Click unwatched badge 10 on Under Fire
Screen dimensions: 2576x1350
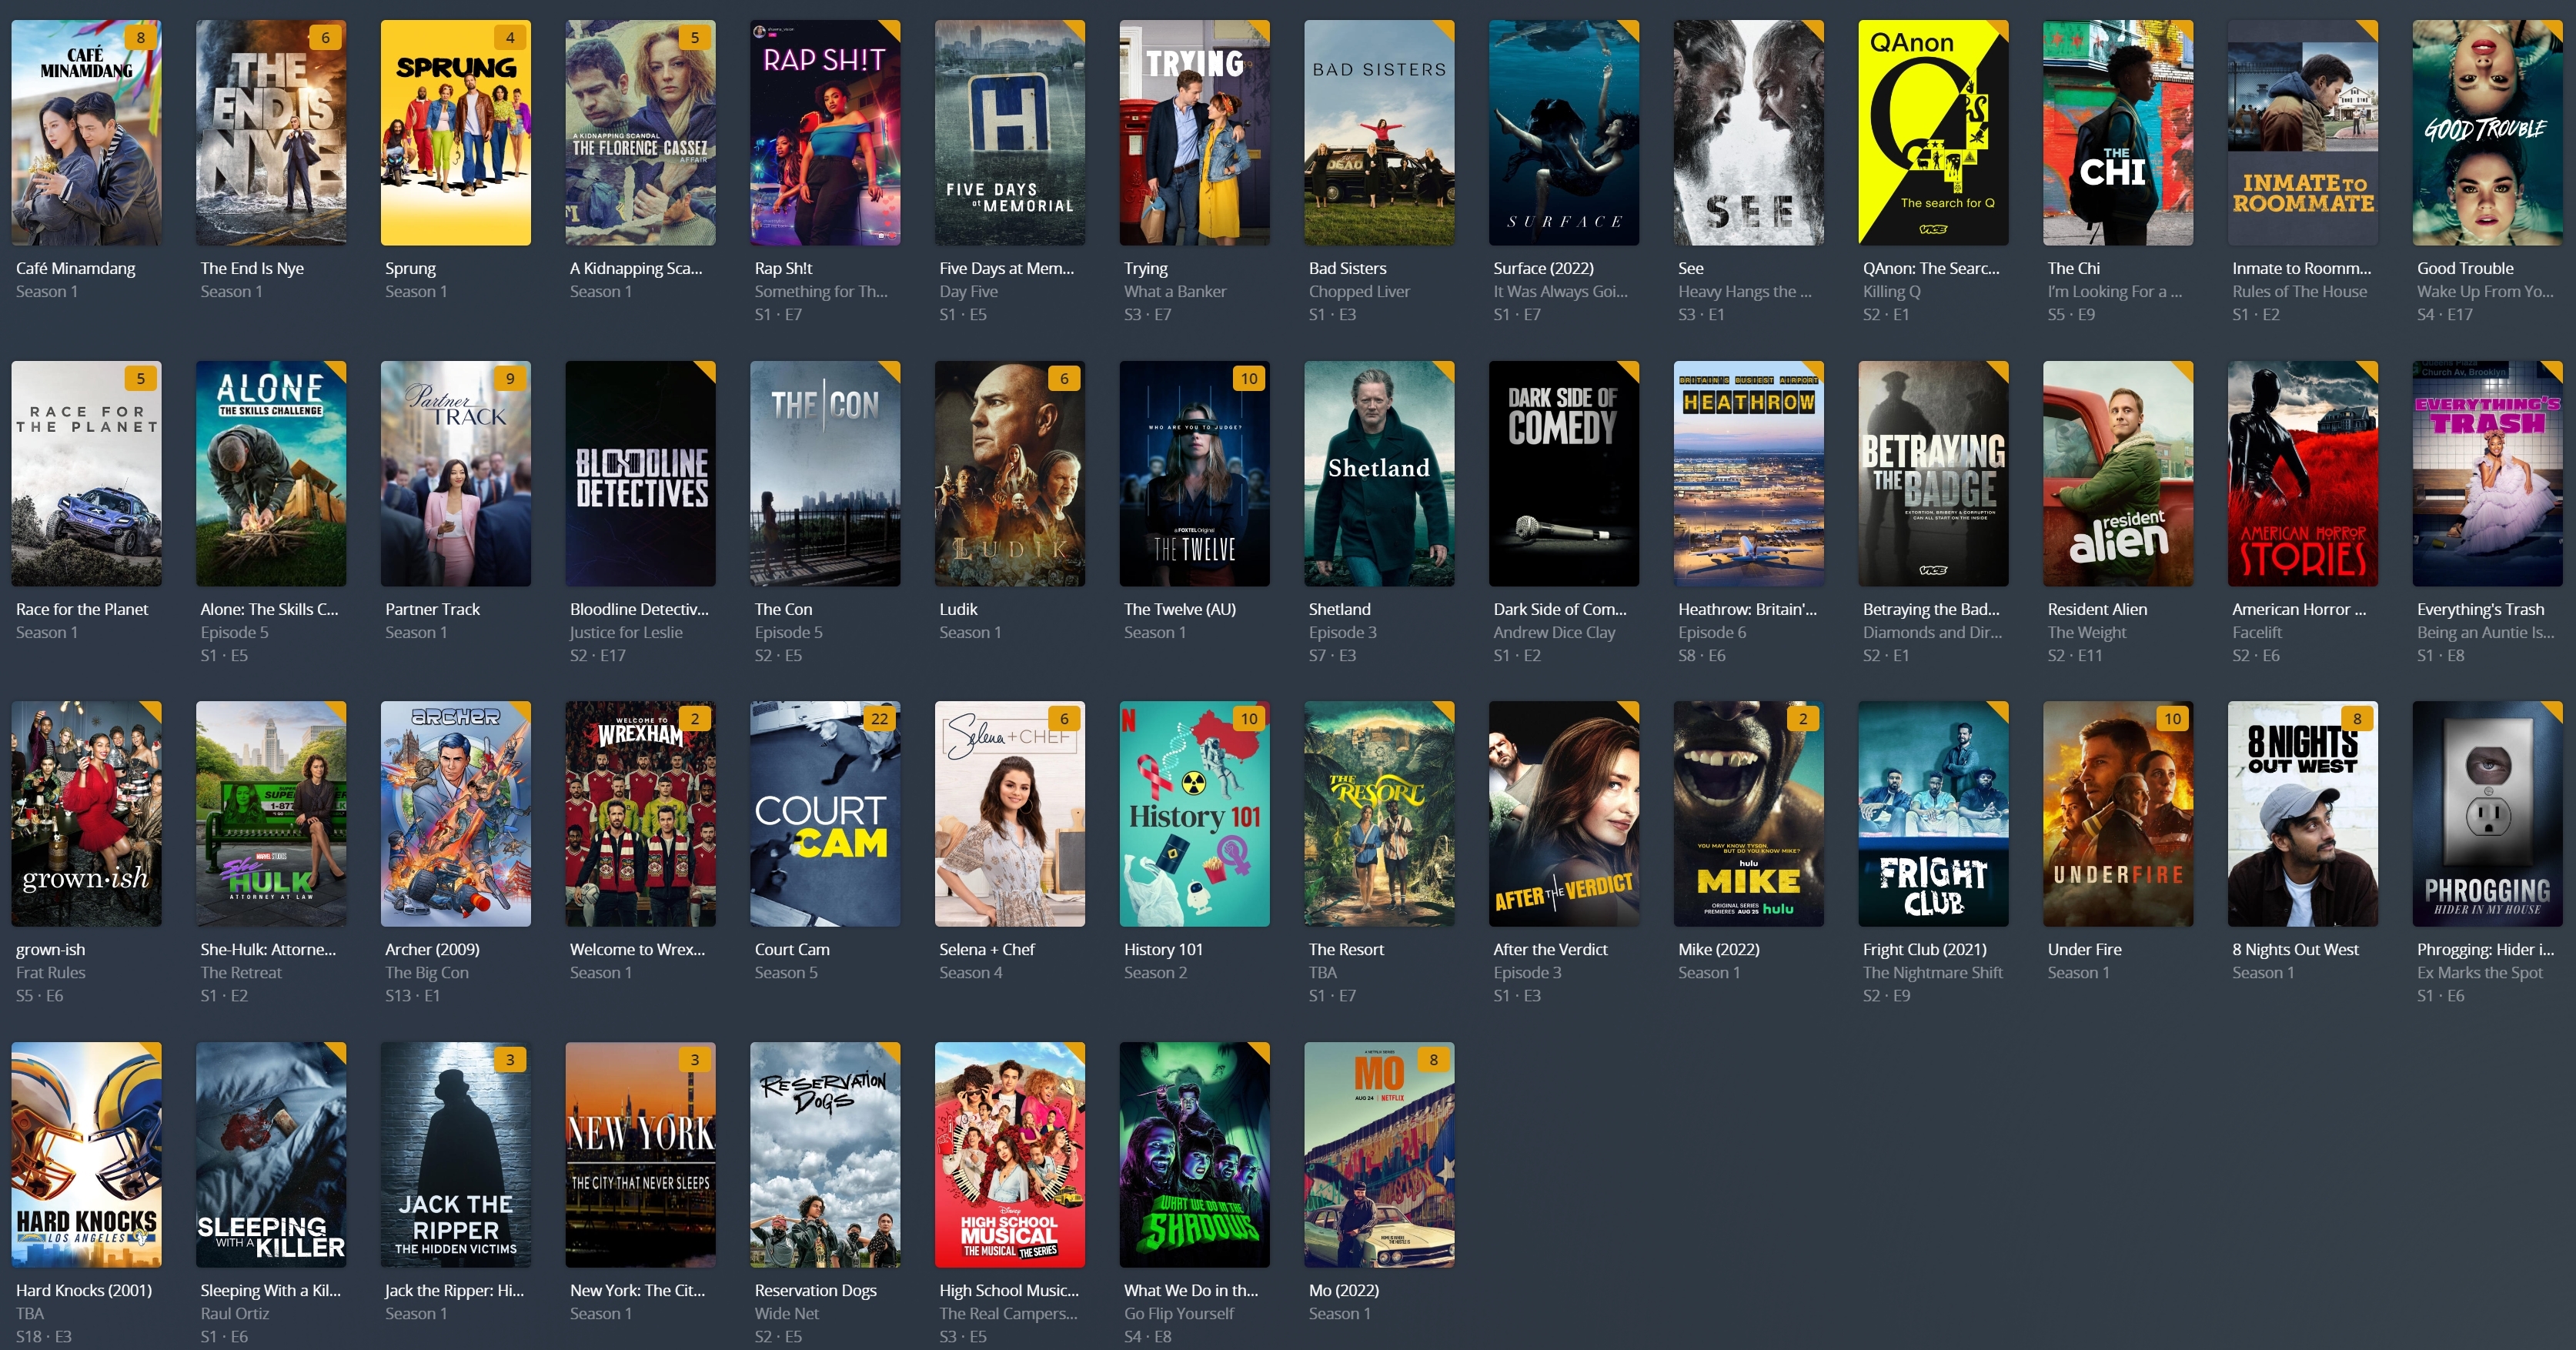[2172, 719]
